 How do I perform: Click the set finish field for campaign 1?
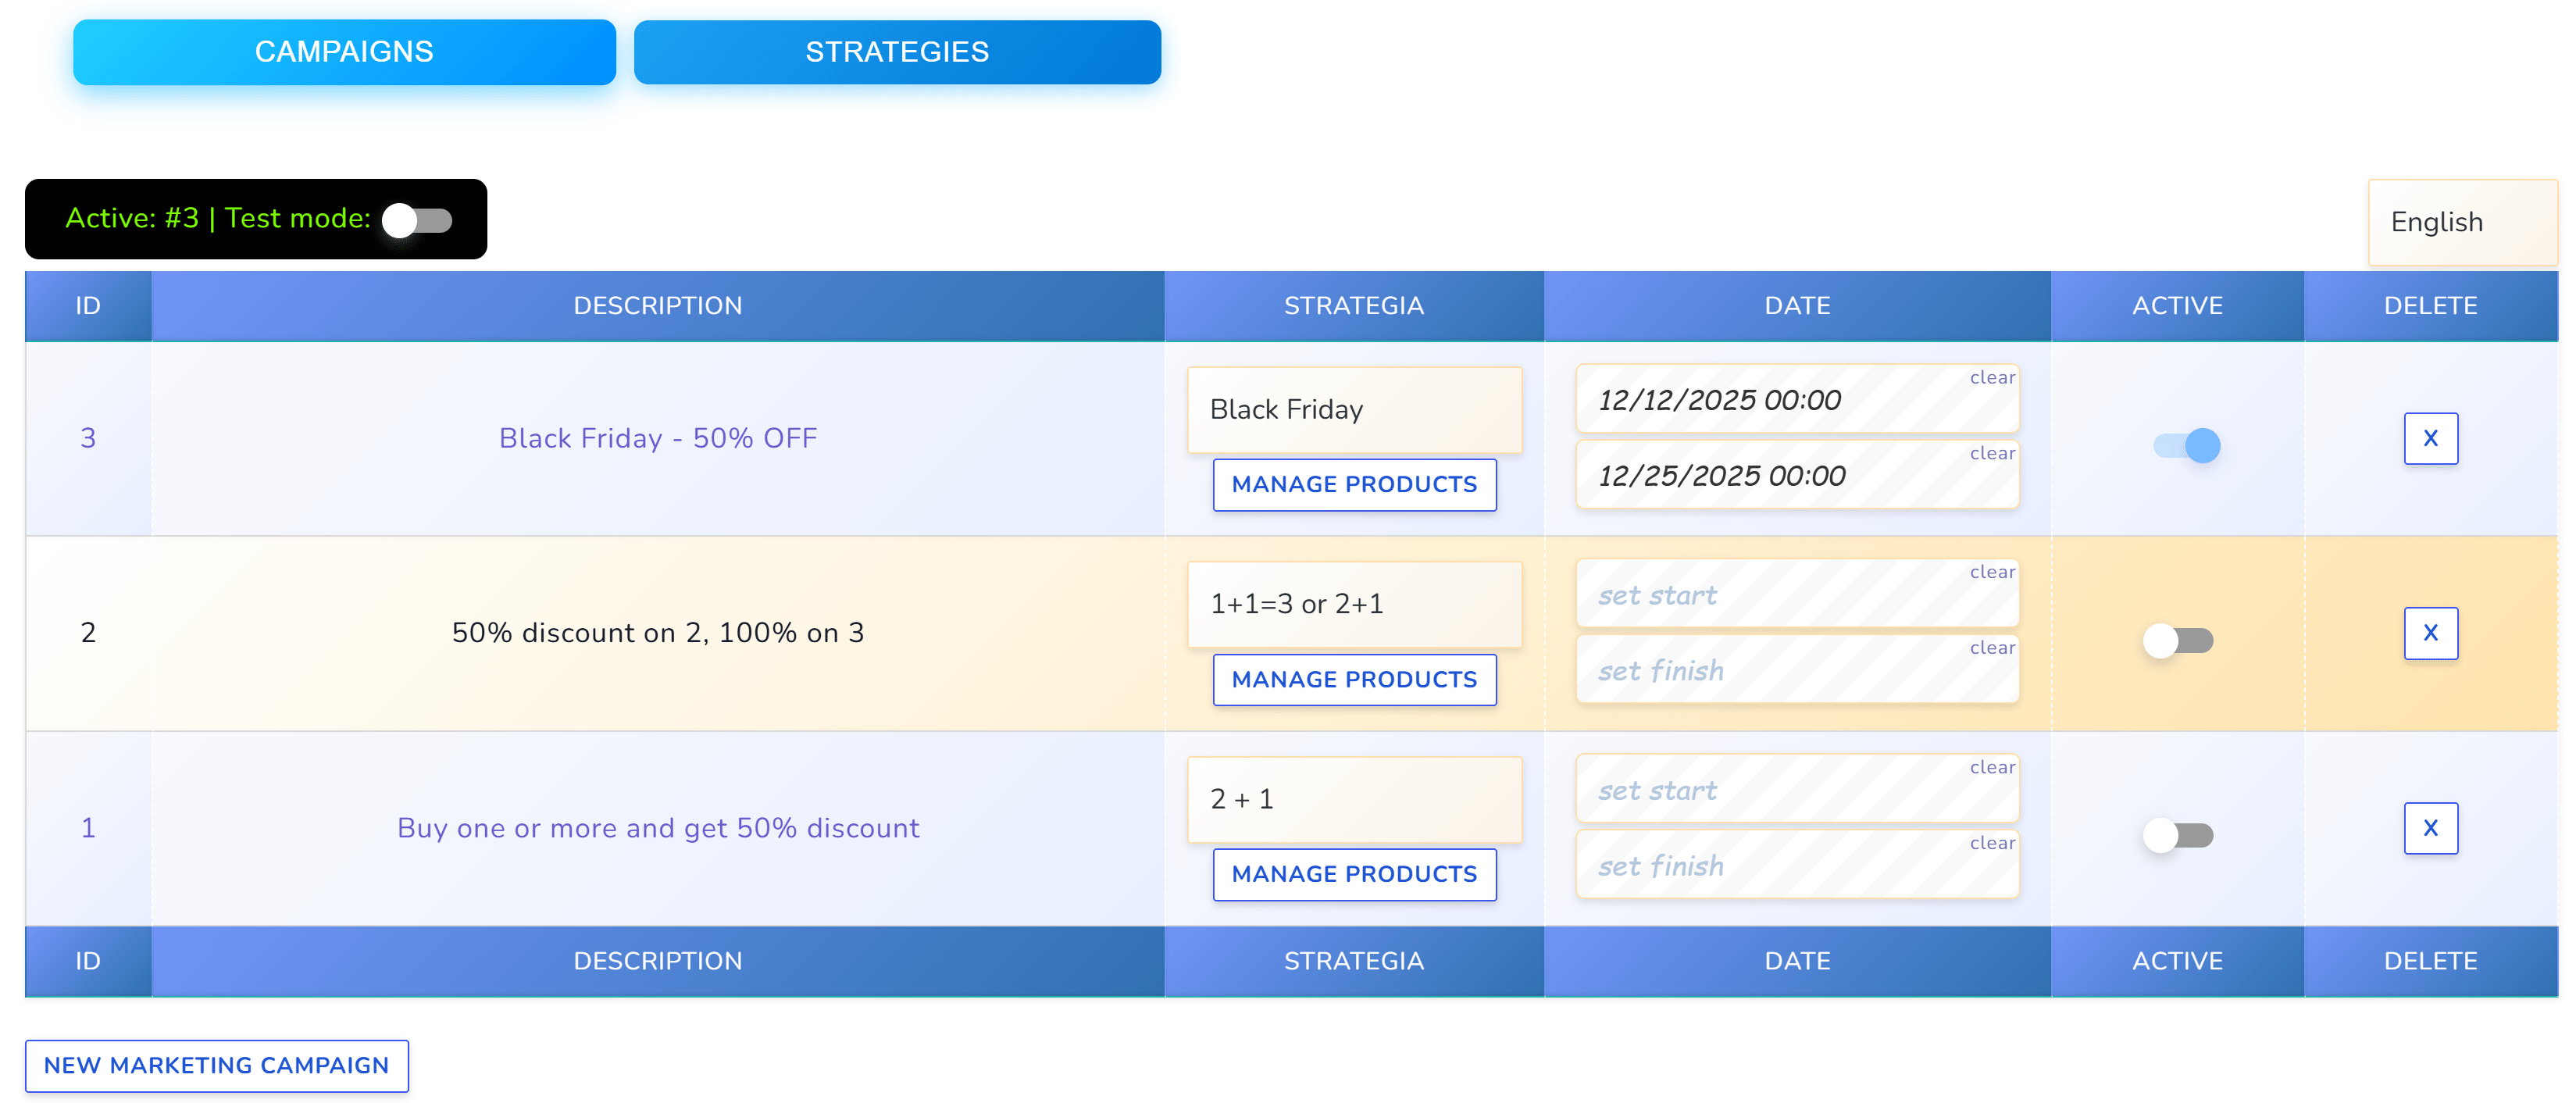(x=1780, y=865)
